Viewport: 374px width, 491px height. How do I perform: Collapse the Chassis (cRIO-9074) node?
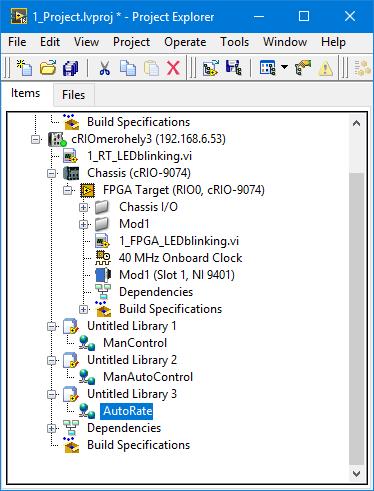coord(52,173)
